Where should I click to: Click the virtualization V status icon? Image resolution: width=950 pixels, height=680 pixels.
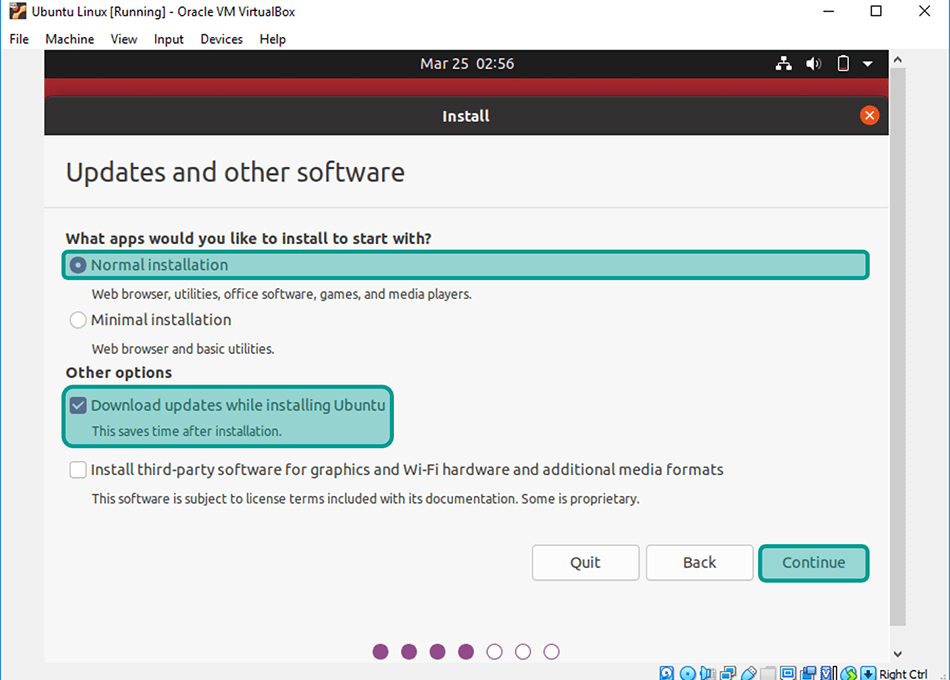click(x=828, y=673)
